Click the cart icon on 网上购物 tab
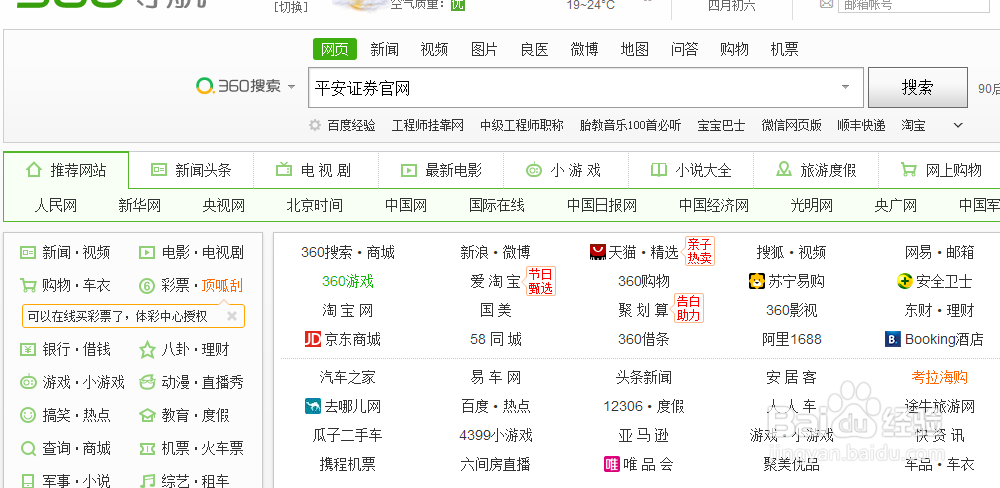This screenshot has height=488, width=1000. (x=908, y=170)
